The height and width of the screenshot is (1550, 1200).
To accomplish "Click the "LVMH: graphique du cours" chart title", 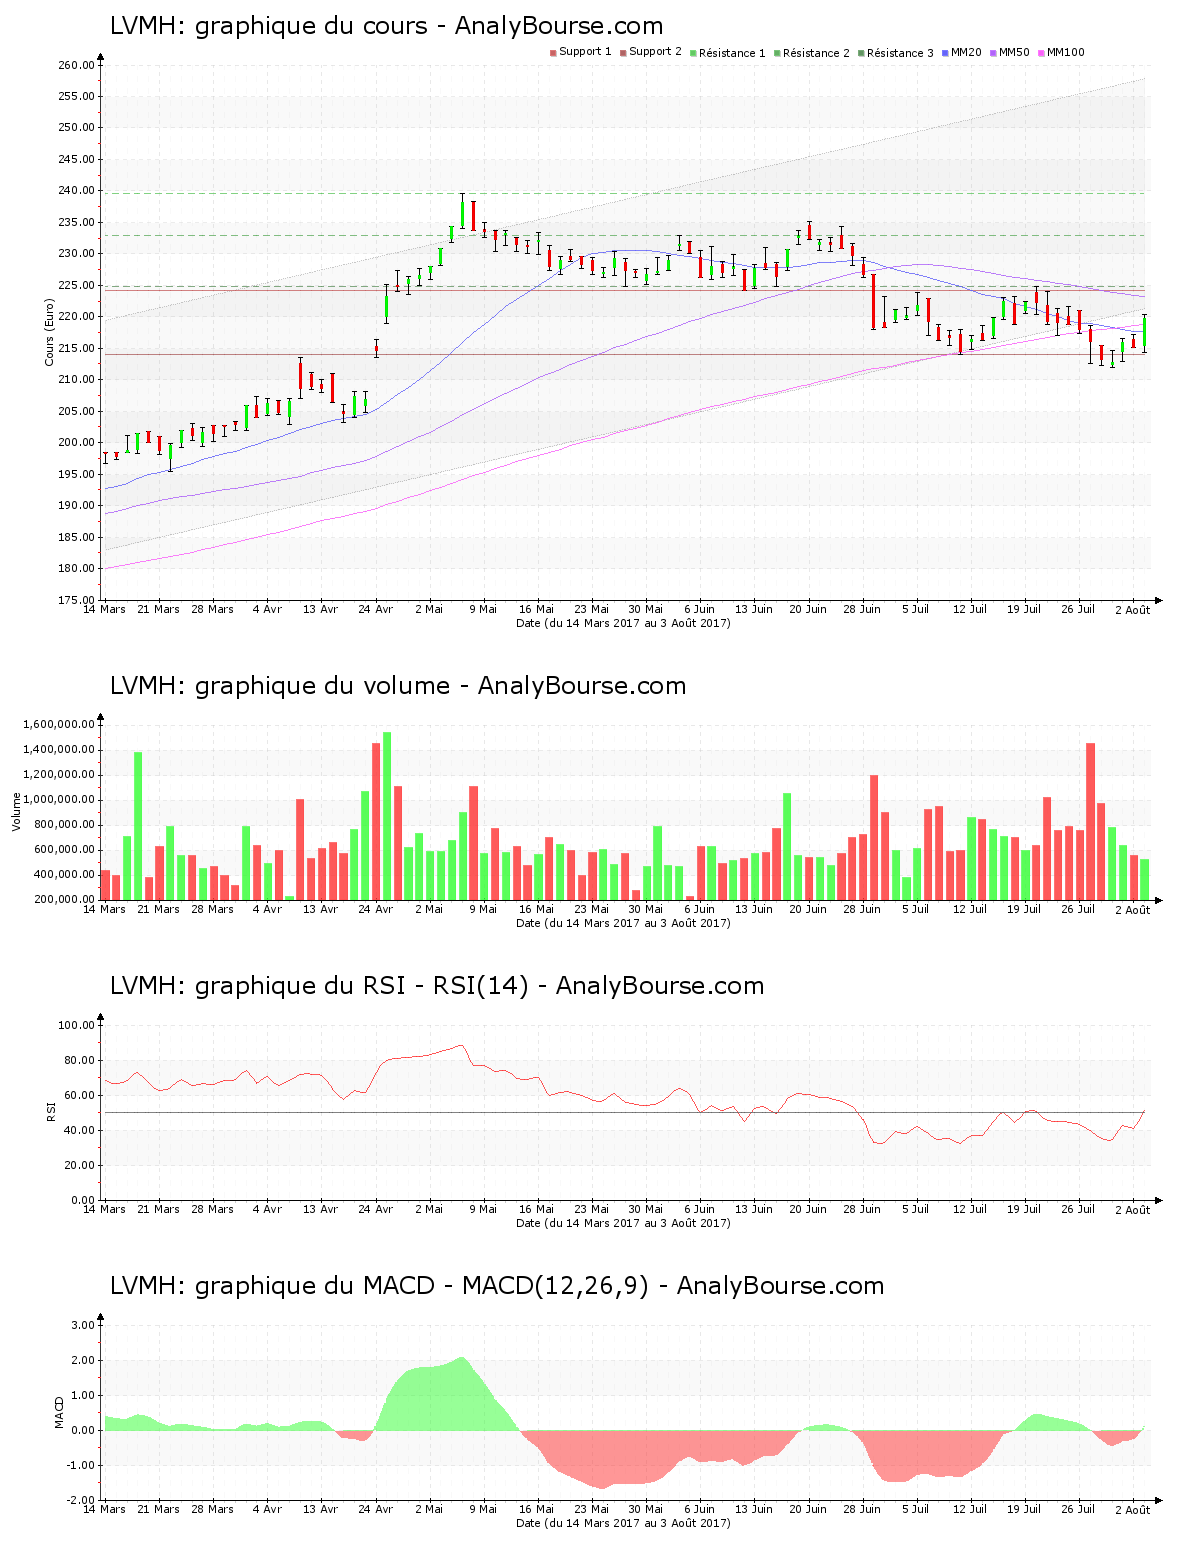I will pyautogui.click(x=386, y=26).
